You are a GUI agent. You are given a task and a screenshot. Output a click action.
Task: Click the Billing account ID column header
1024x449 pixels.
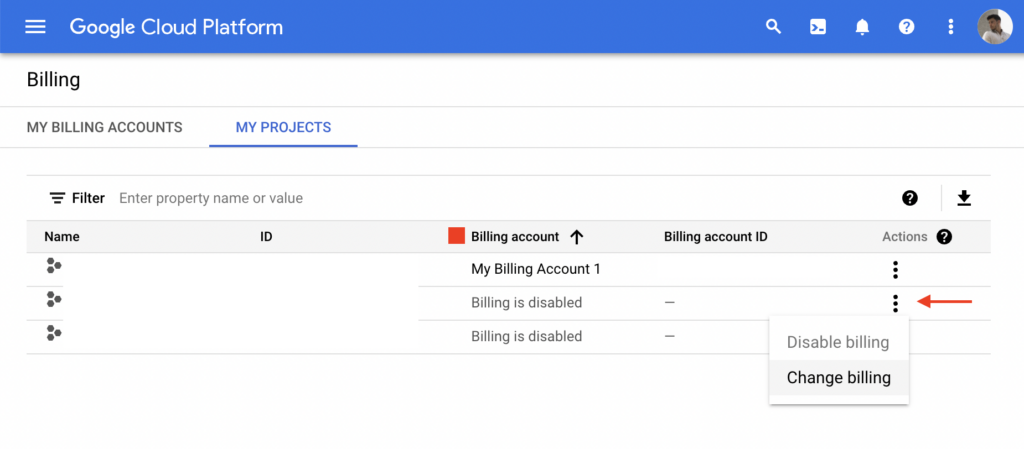coord(716,237)
